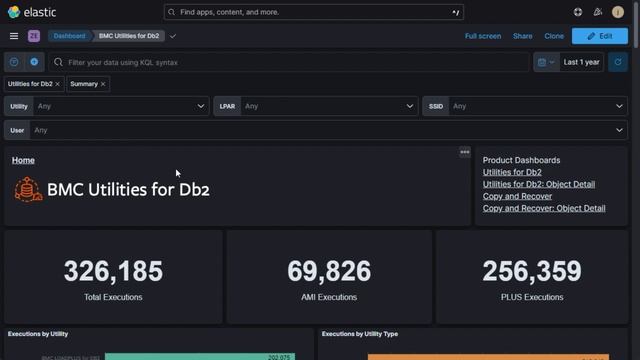Click the AMI Executions metric 69,826

[x=329, y=271]
